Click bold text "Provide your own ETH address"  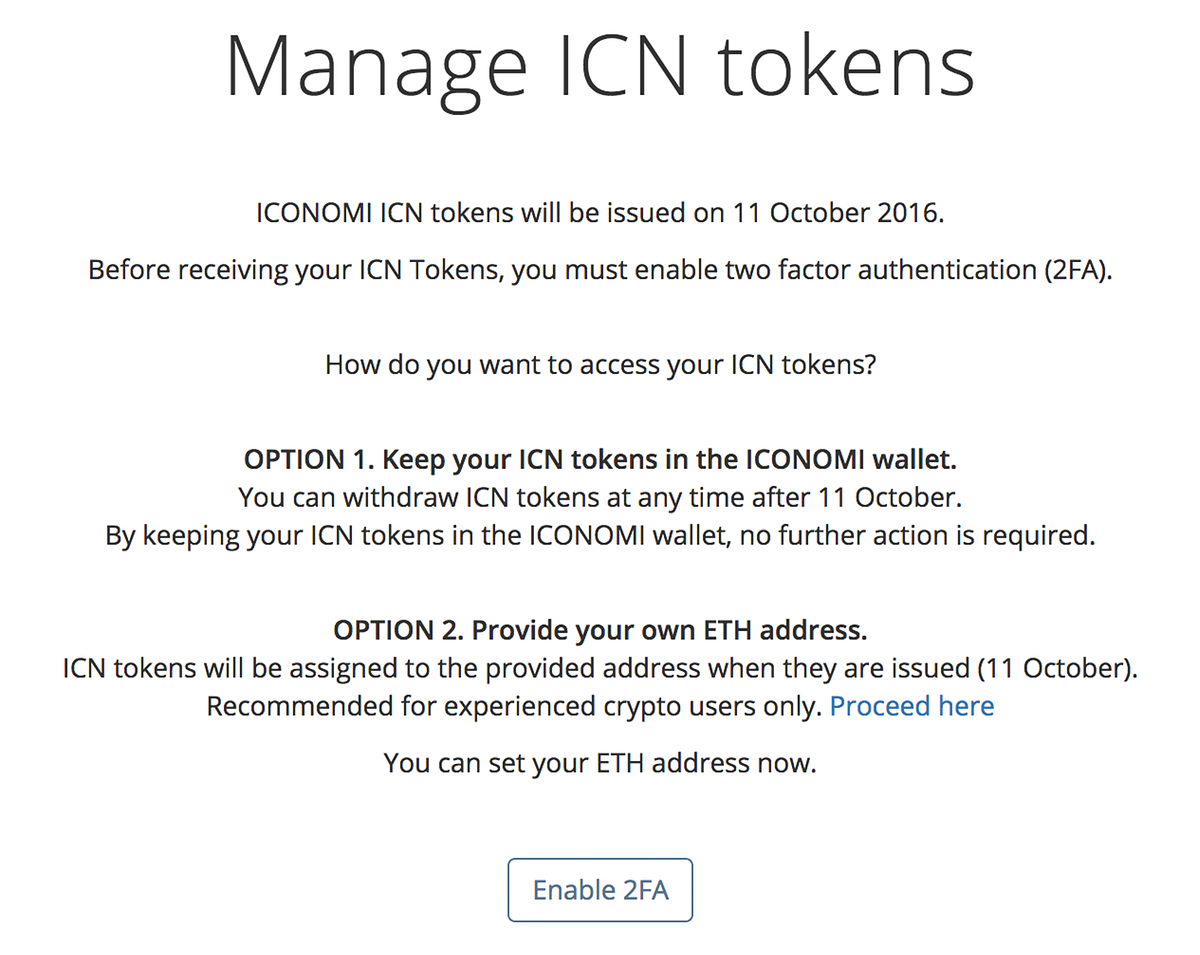(668, 630)
